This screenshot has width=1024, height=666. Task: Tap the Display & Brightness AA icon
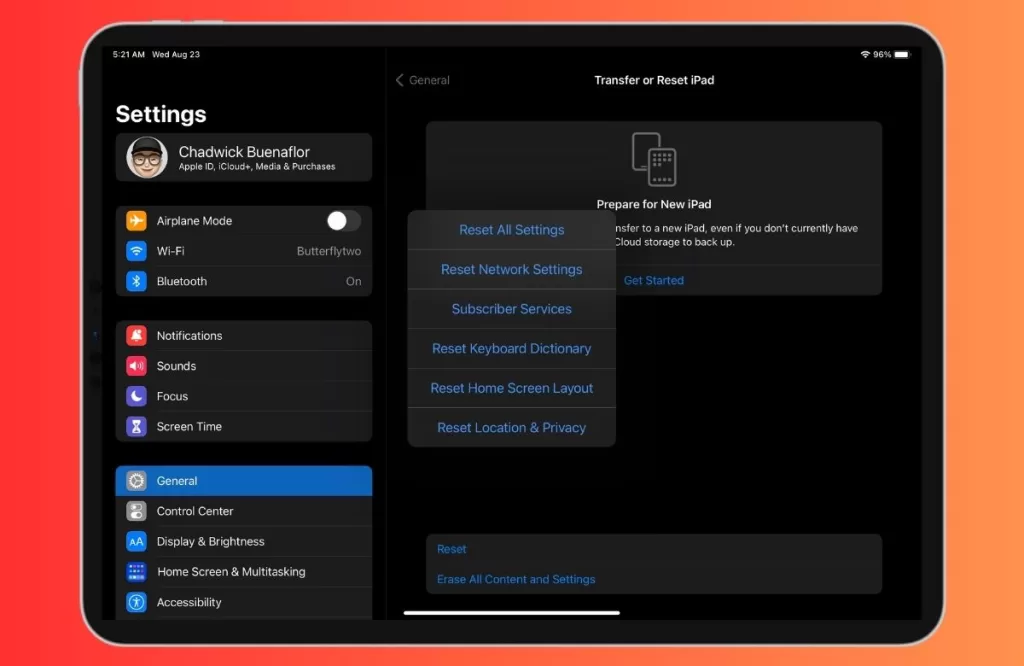point(136,541)
